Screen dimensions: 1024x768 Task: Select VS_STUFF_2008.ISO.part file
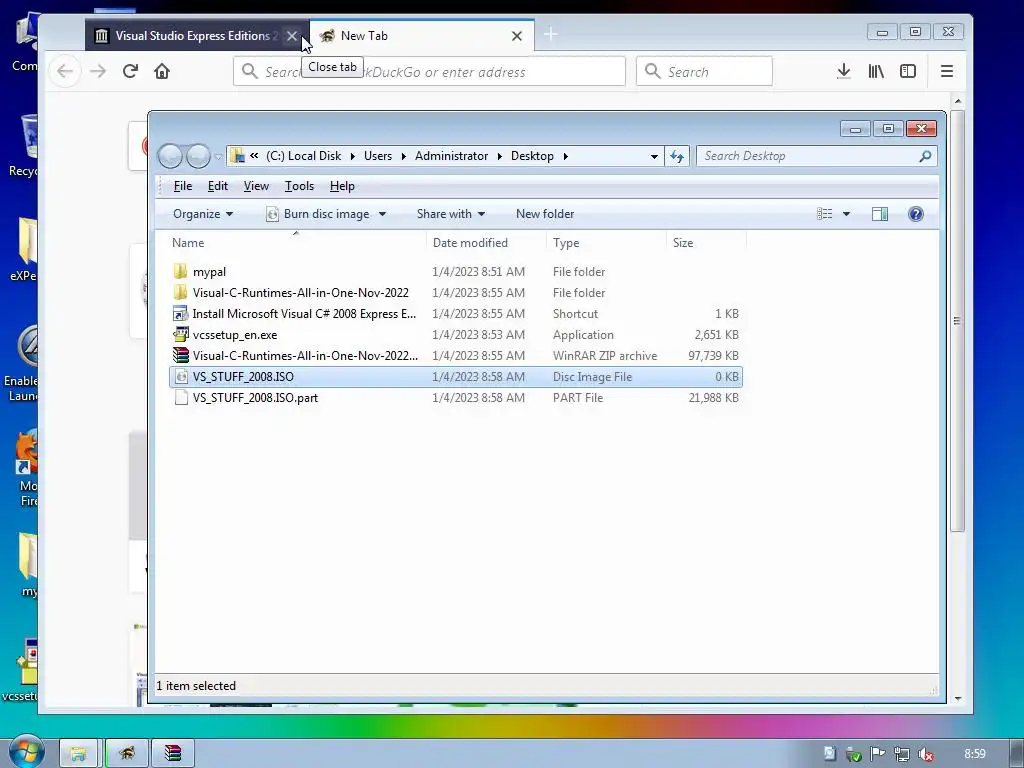(455, 398)
